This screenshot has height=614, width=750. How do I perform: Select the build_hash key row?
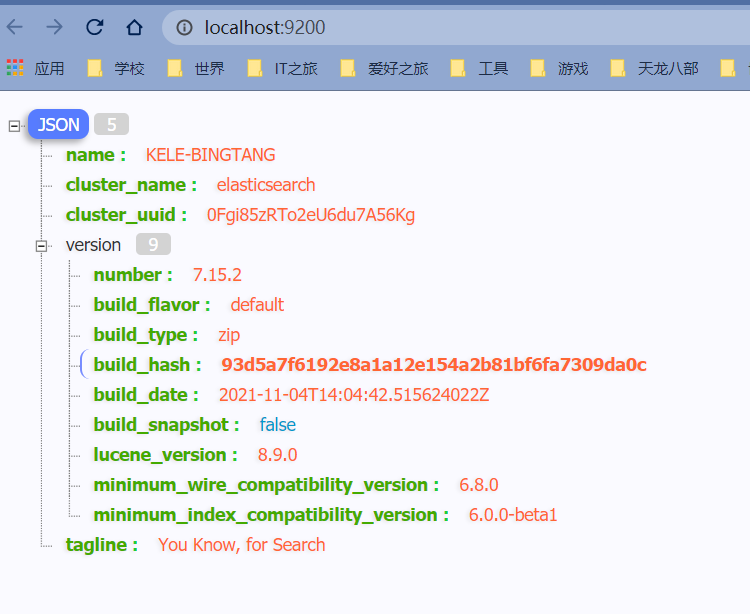147,365
